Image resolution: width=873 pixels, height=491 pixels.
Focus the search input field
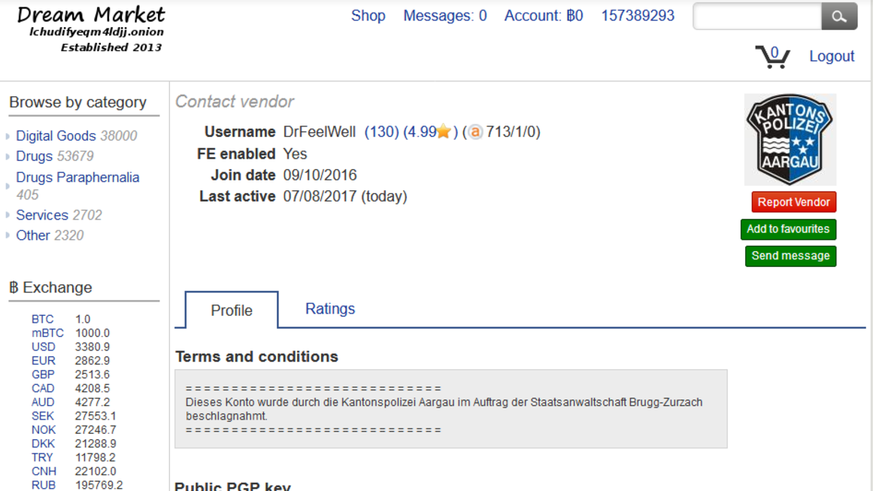coord(757,16)
